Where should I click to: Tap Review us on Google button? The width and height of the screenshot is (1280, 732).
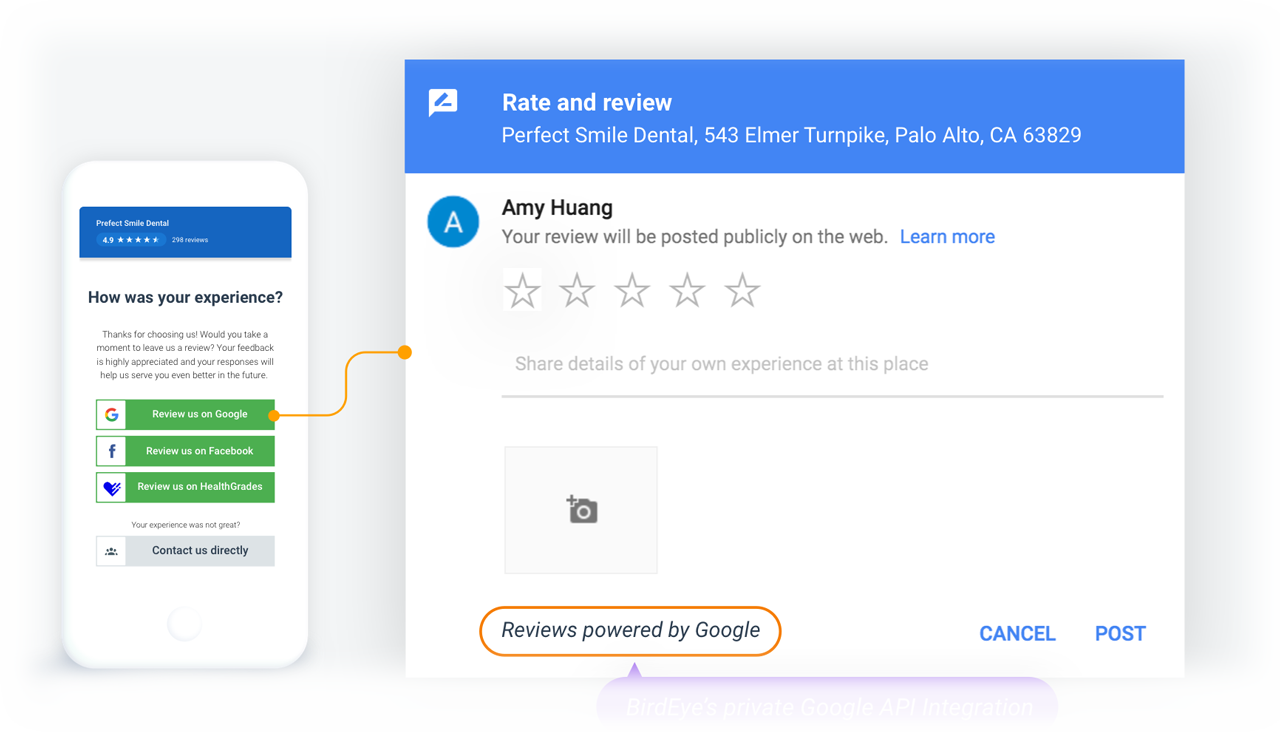pos(185,414)
